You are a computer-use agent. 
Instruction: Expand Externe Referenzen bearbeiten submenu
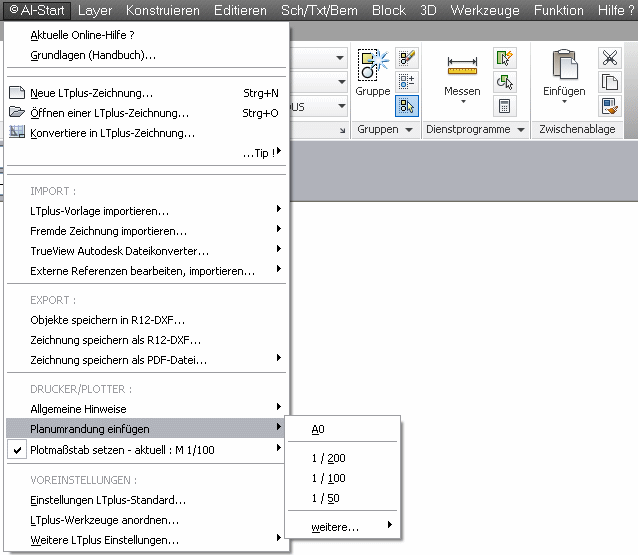pyautogui.click(x=146, y=271)
